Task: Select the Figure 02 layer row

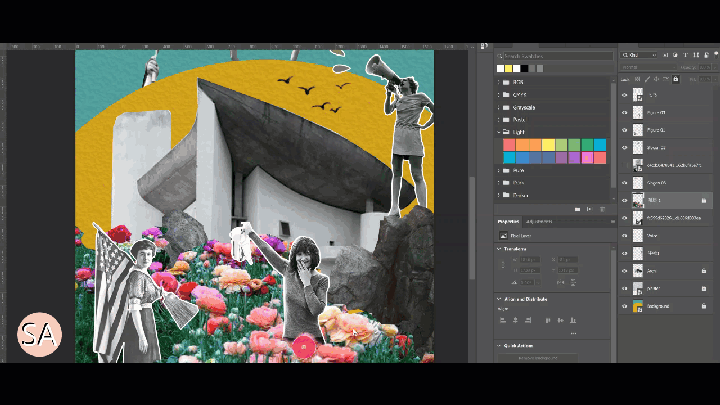Action: [x=666, y=130]
